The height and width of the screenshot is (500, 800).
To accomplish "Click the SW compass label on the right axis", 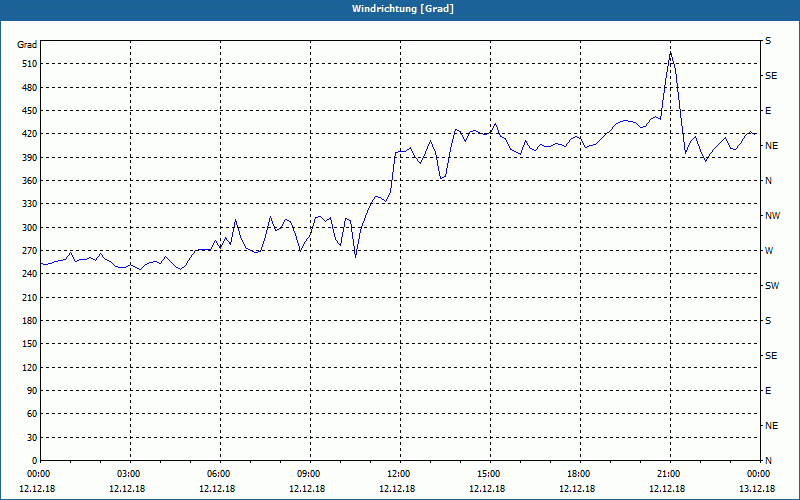I will [772, 286].
